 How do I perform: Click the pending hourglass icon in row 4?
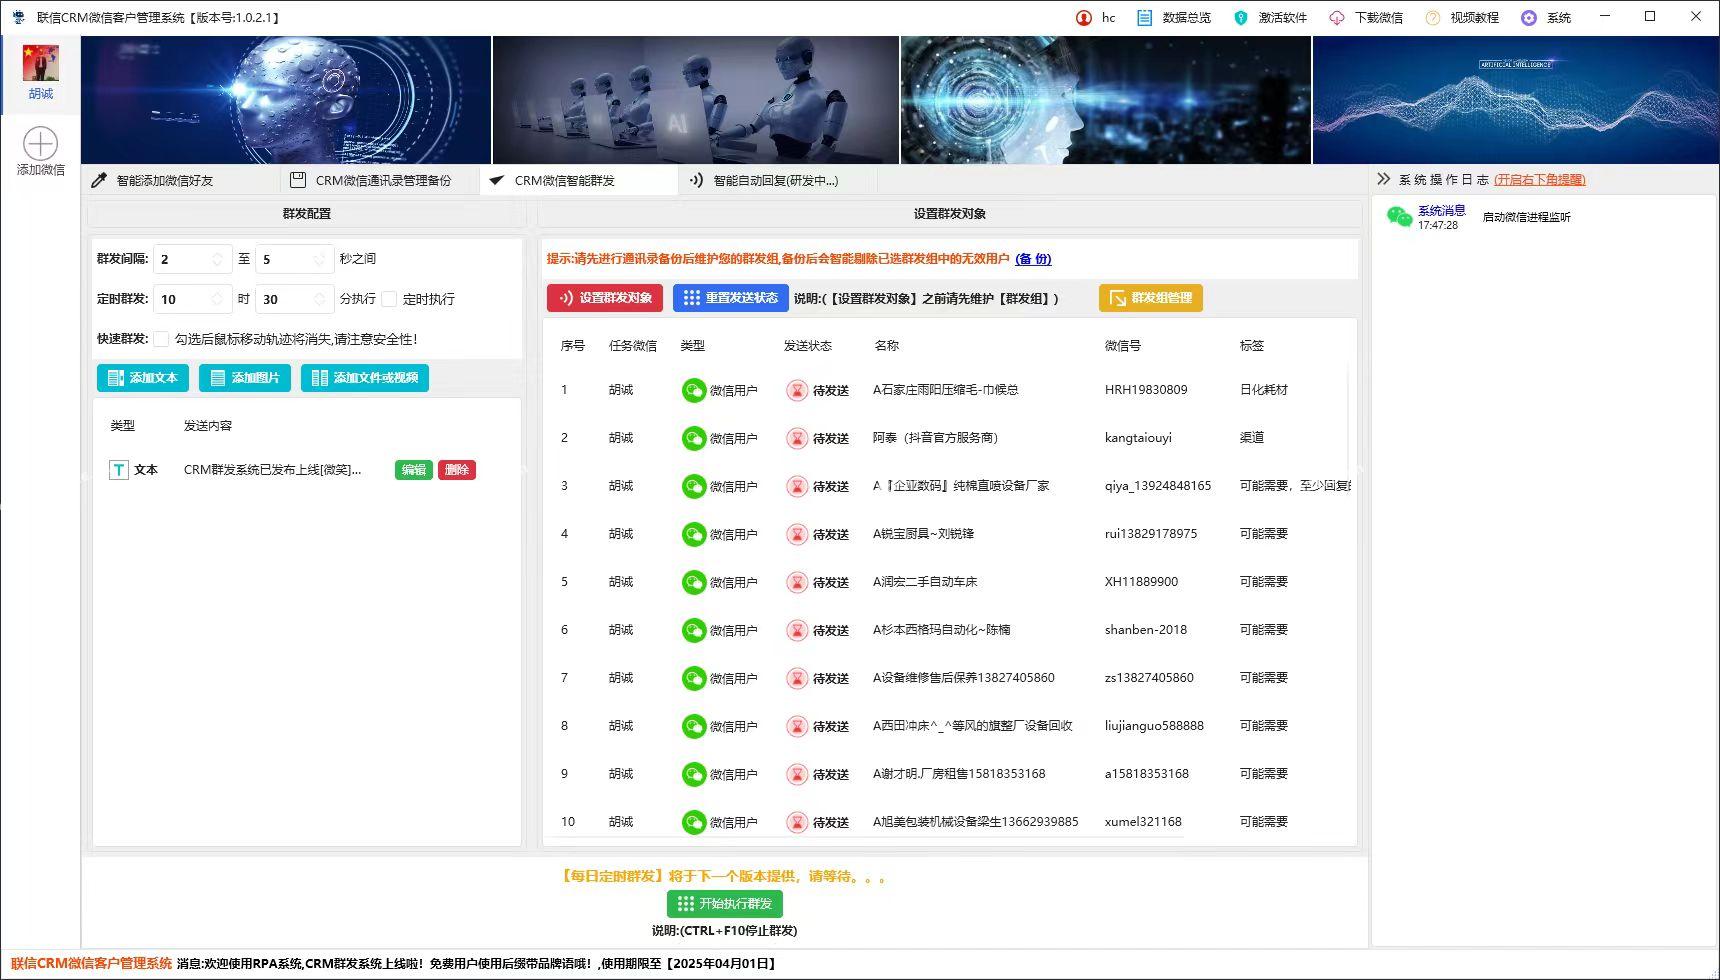pyautogui.click(x=797, y=534)
